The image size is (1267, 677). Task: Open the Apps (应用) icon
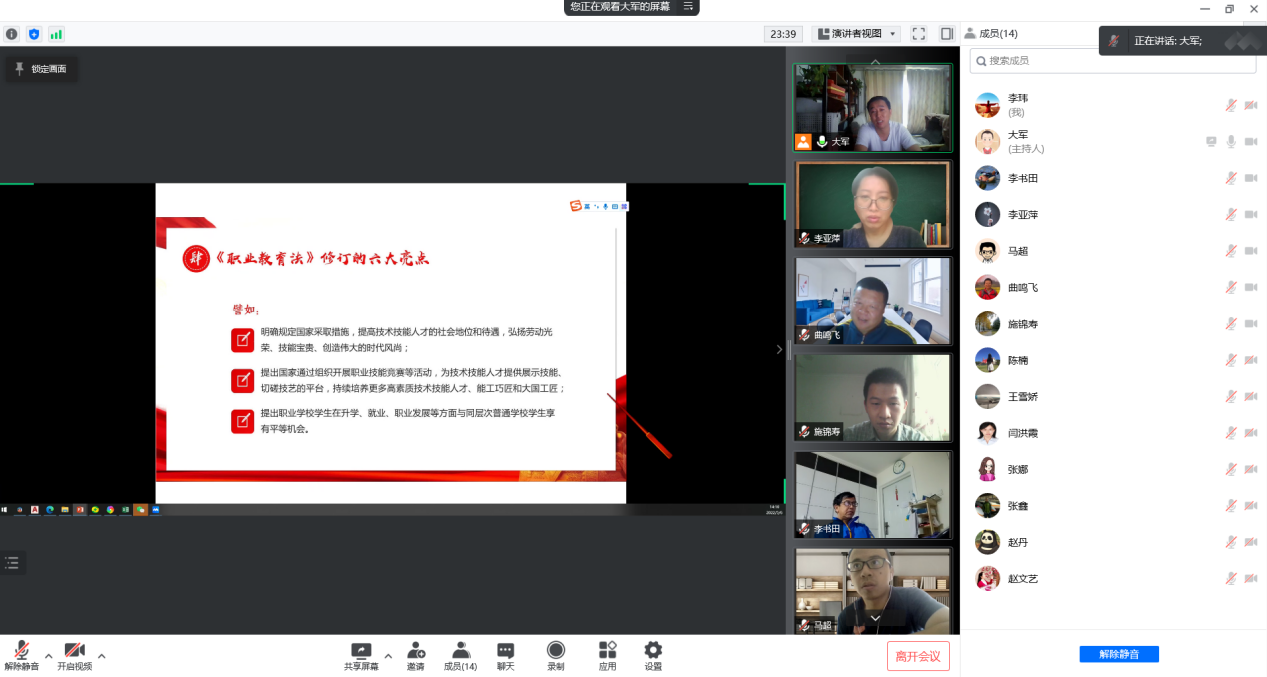(607, 656)
